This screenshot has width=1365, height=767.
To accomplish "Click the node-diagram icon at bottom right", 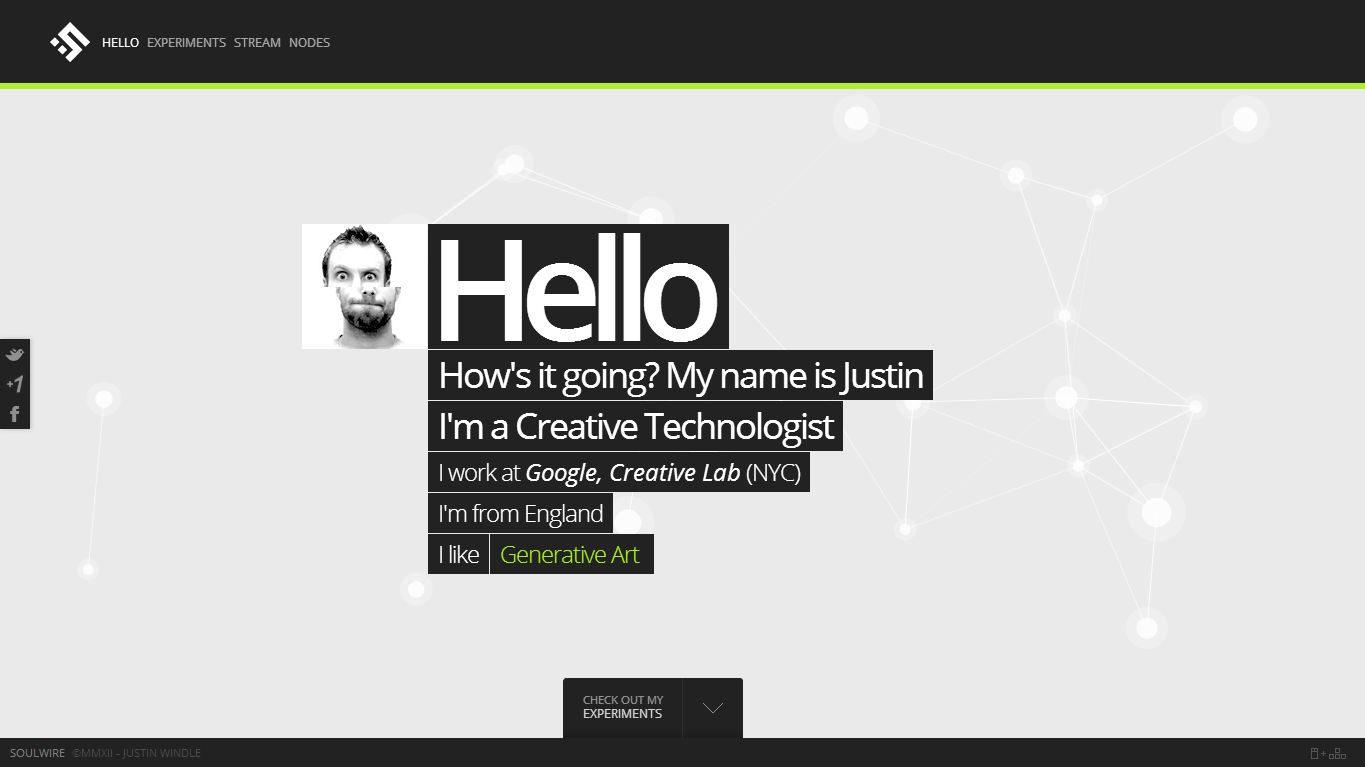I will tap(1340, 753).
